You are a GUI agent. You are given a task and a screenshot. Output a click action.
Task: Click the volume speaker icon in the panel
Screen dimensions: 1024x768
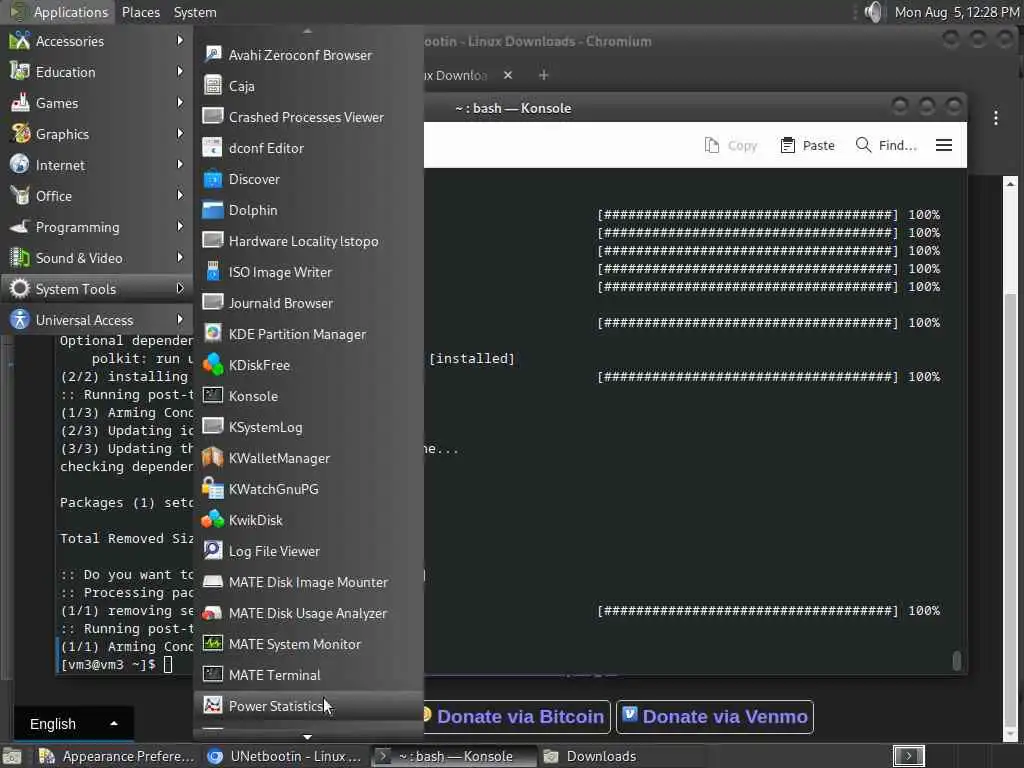(x=873, y=12)
